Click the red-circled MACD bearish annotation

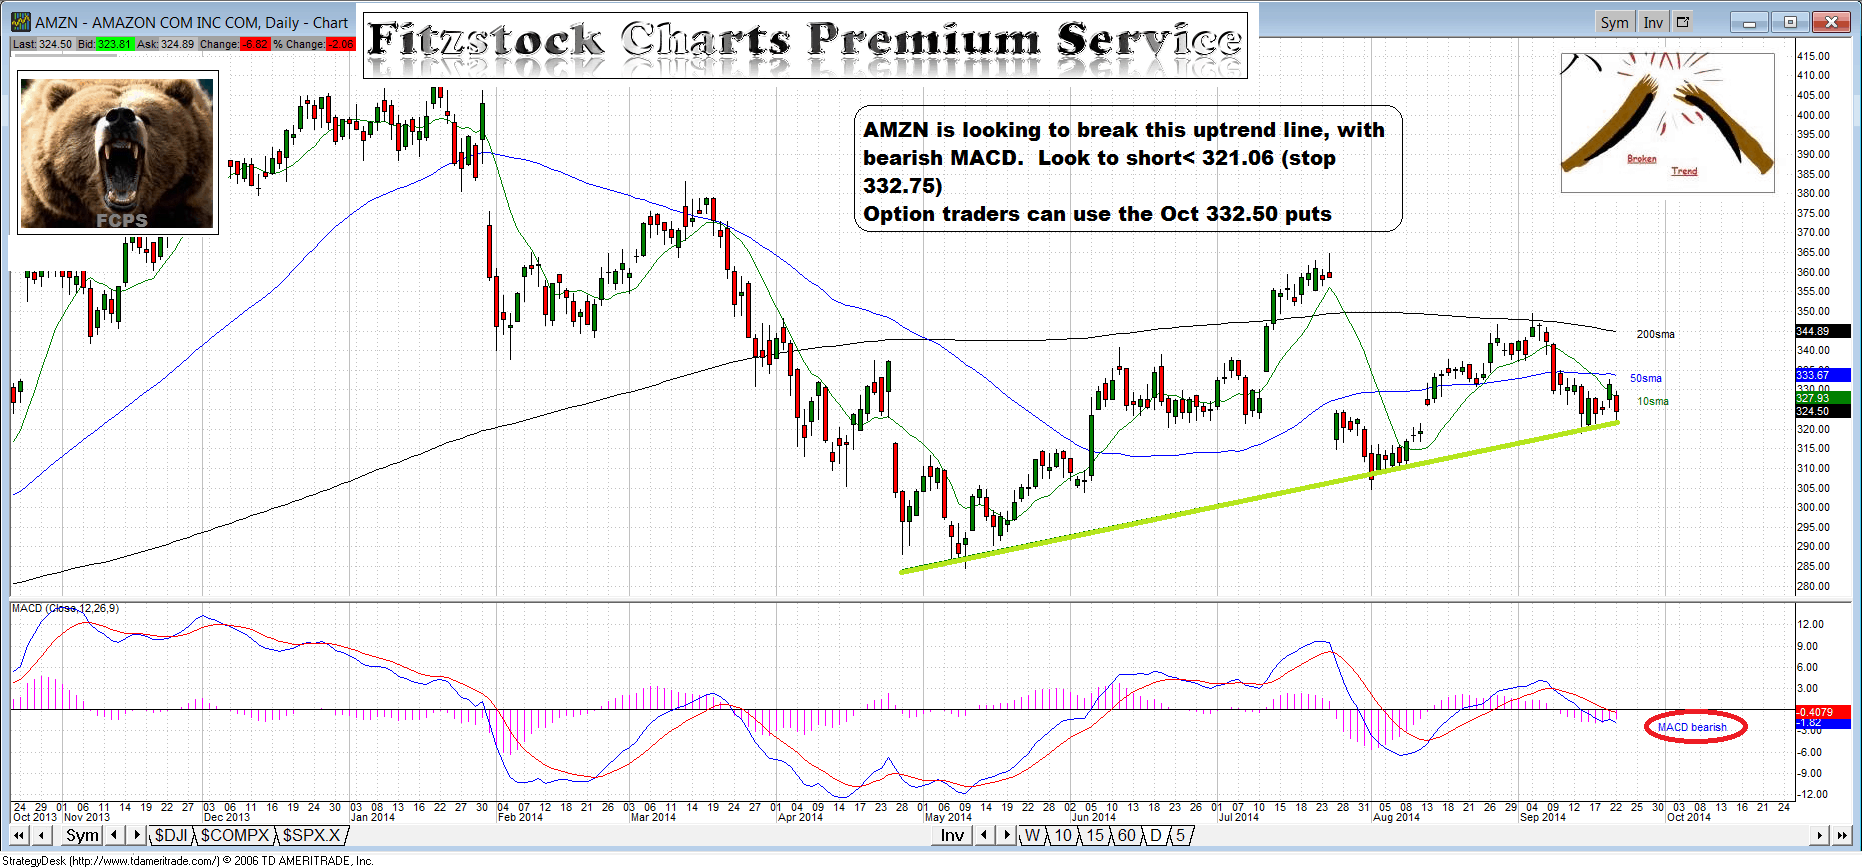tap(1694, 727)
